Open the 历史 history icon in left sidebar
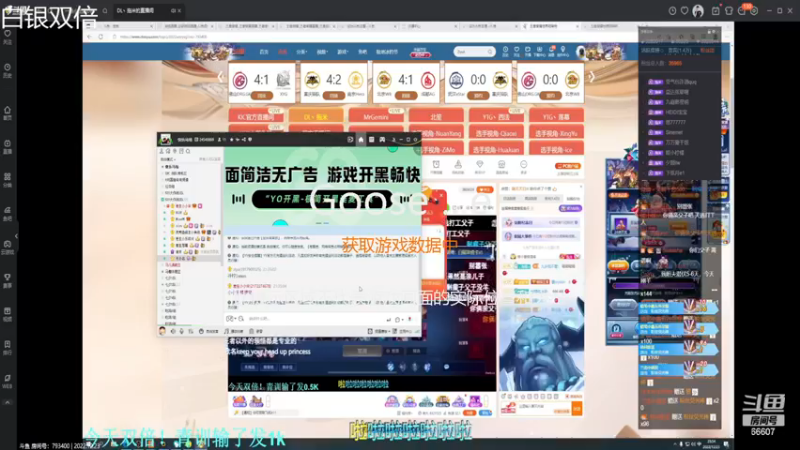 tap(8, 70)
